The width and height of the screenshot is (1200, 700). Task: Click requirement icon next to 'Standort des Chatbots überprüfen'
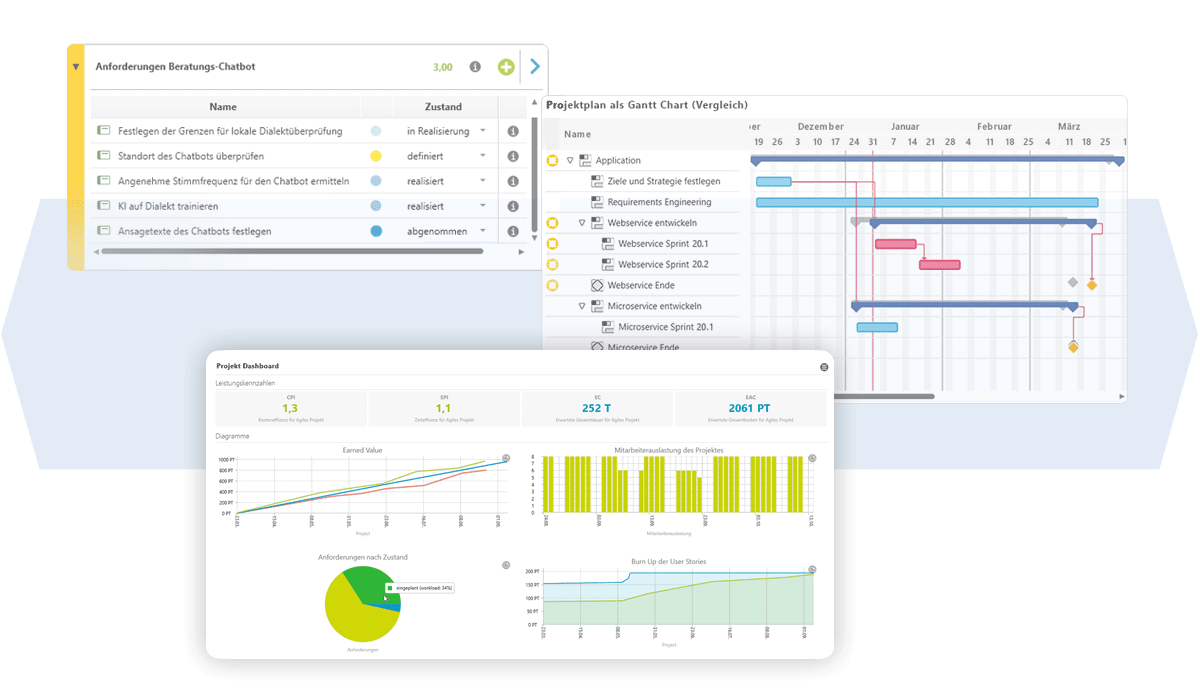(103, 156)
